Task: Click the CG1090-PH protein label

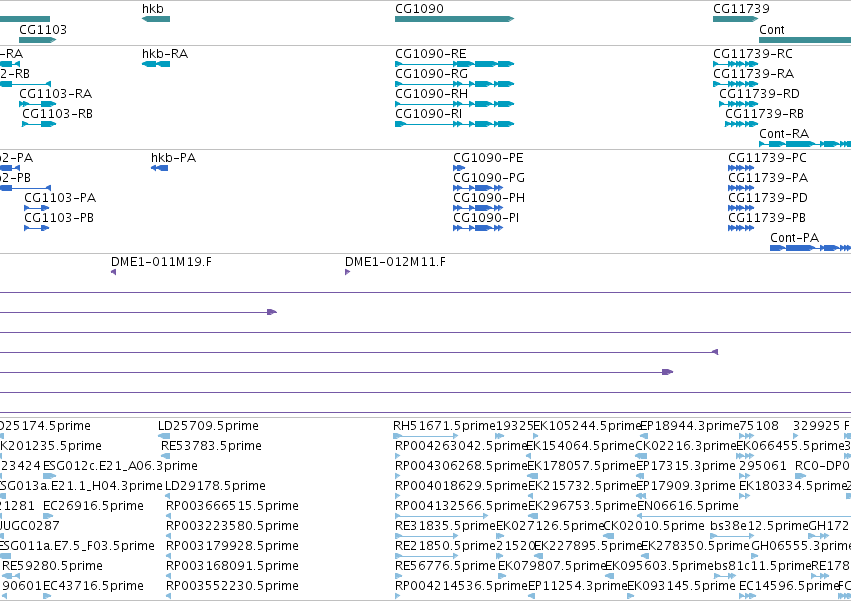Action: (x=489, y=198)
